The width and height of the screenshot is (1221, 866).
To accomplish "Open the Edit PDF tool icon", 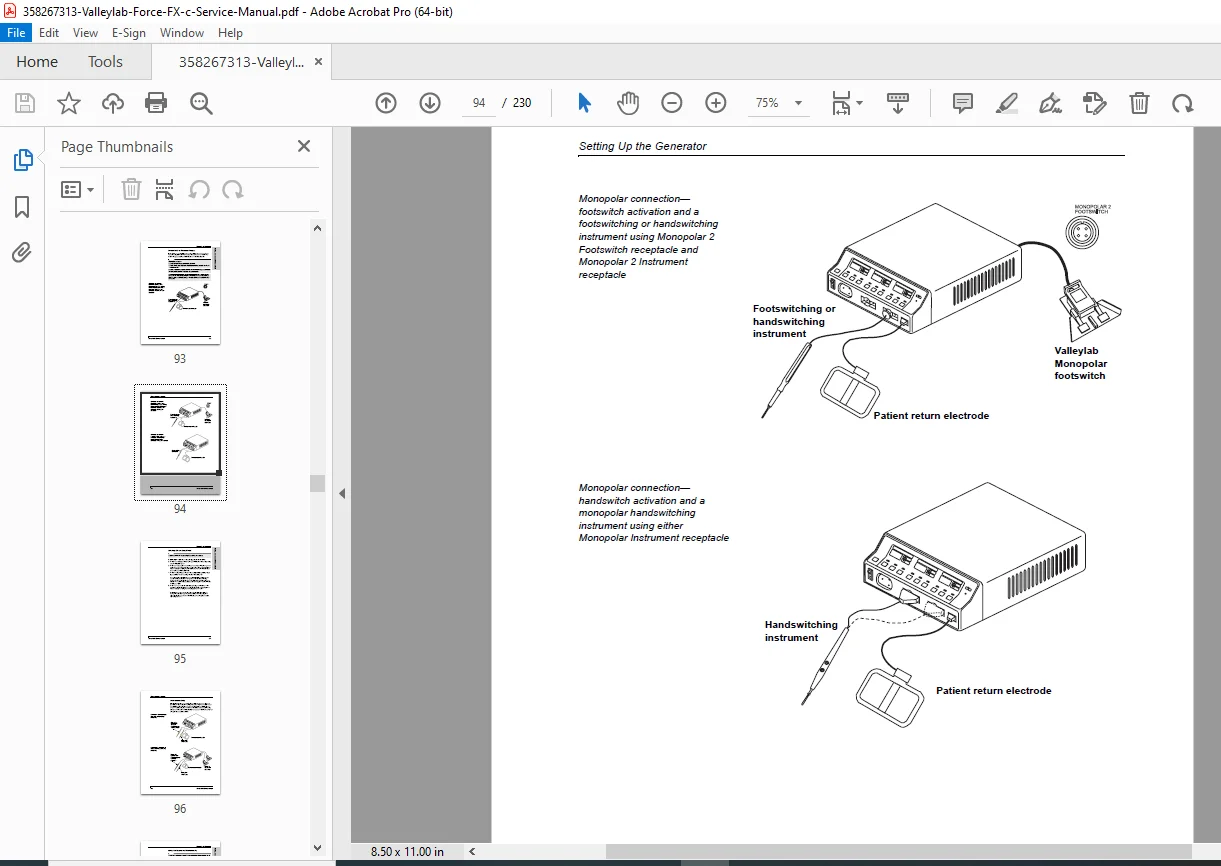I will [x=1095, y=103].
